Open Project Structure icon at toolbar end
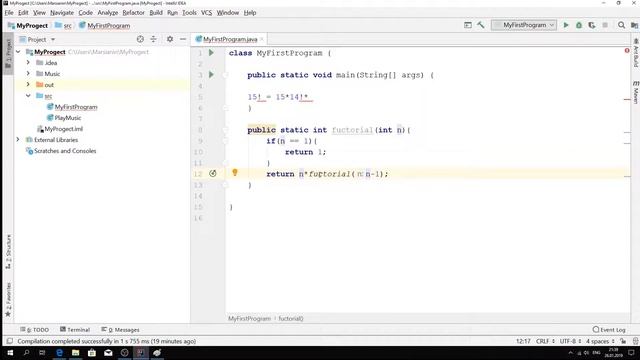The width and height of the screenshot is (640, 360). coord(634,25)
